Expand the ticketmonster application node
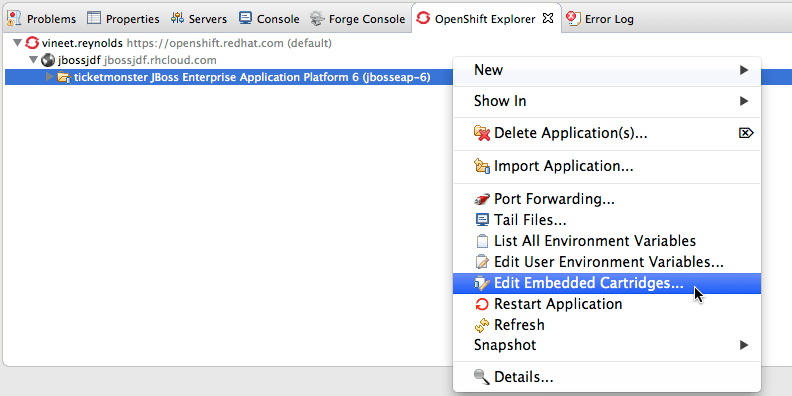792x396 pixels. pyautogui.click(x=50, y=77)
